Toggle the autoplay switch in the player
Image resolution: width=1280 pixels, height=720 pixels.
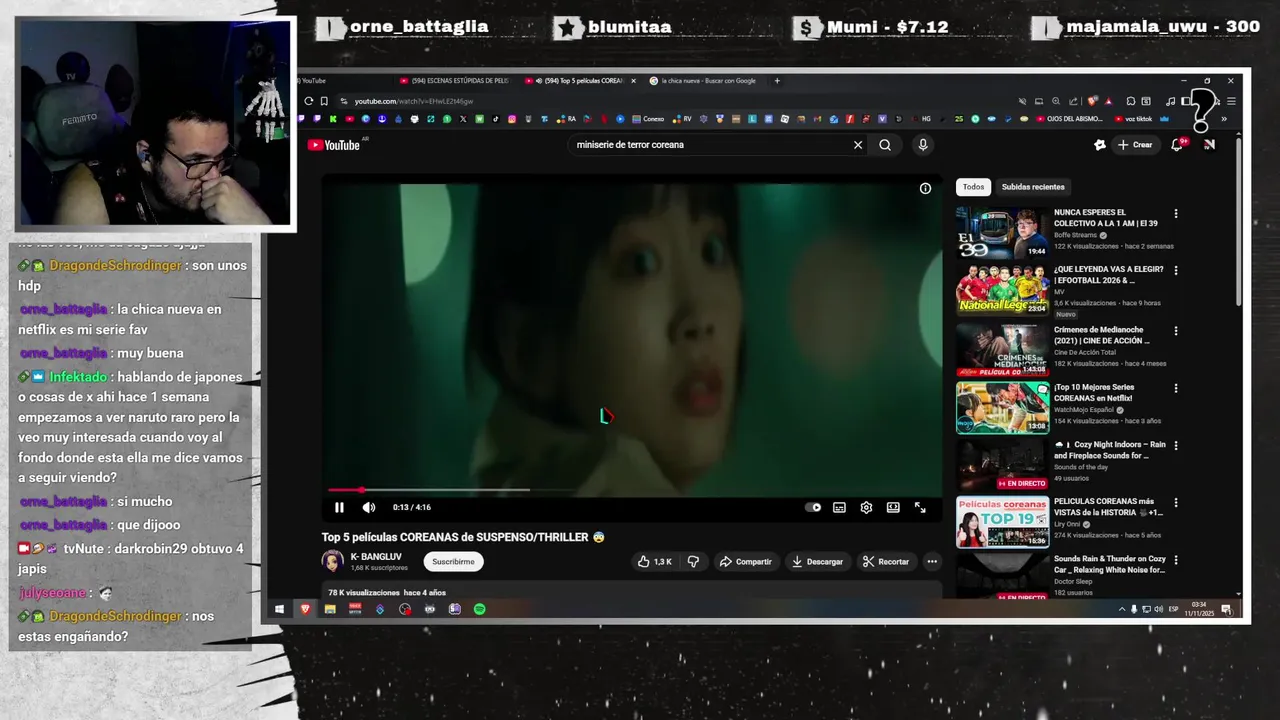[x=814, y=508]
